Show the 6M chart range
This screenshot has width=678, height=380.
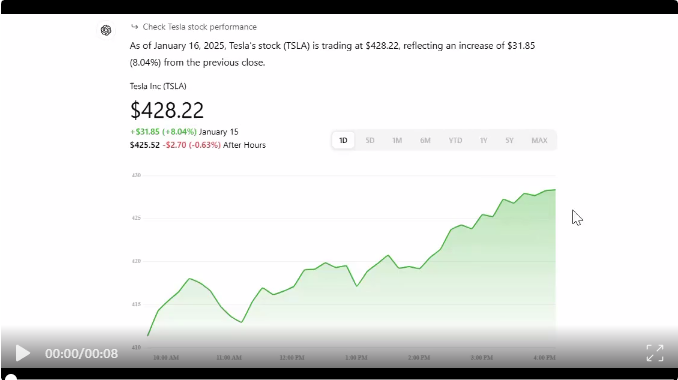pyautogui.click(x=425, y=140)
